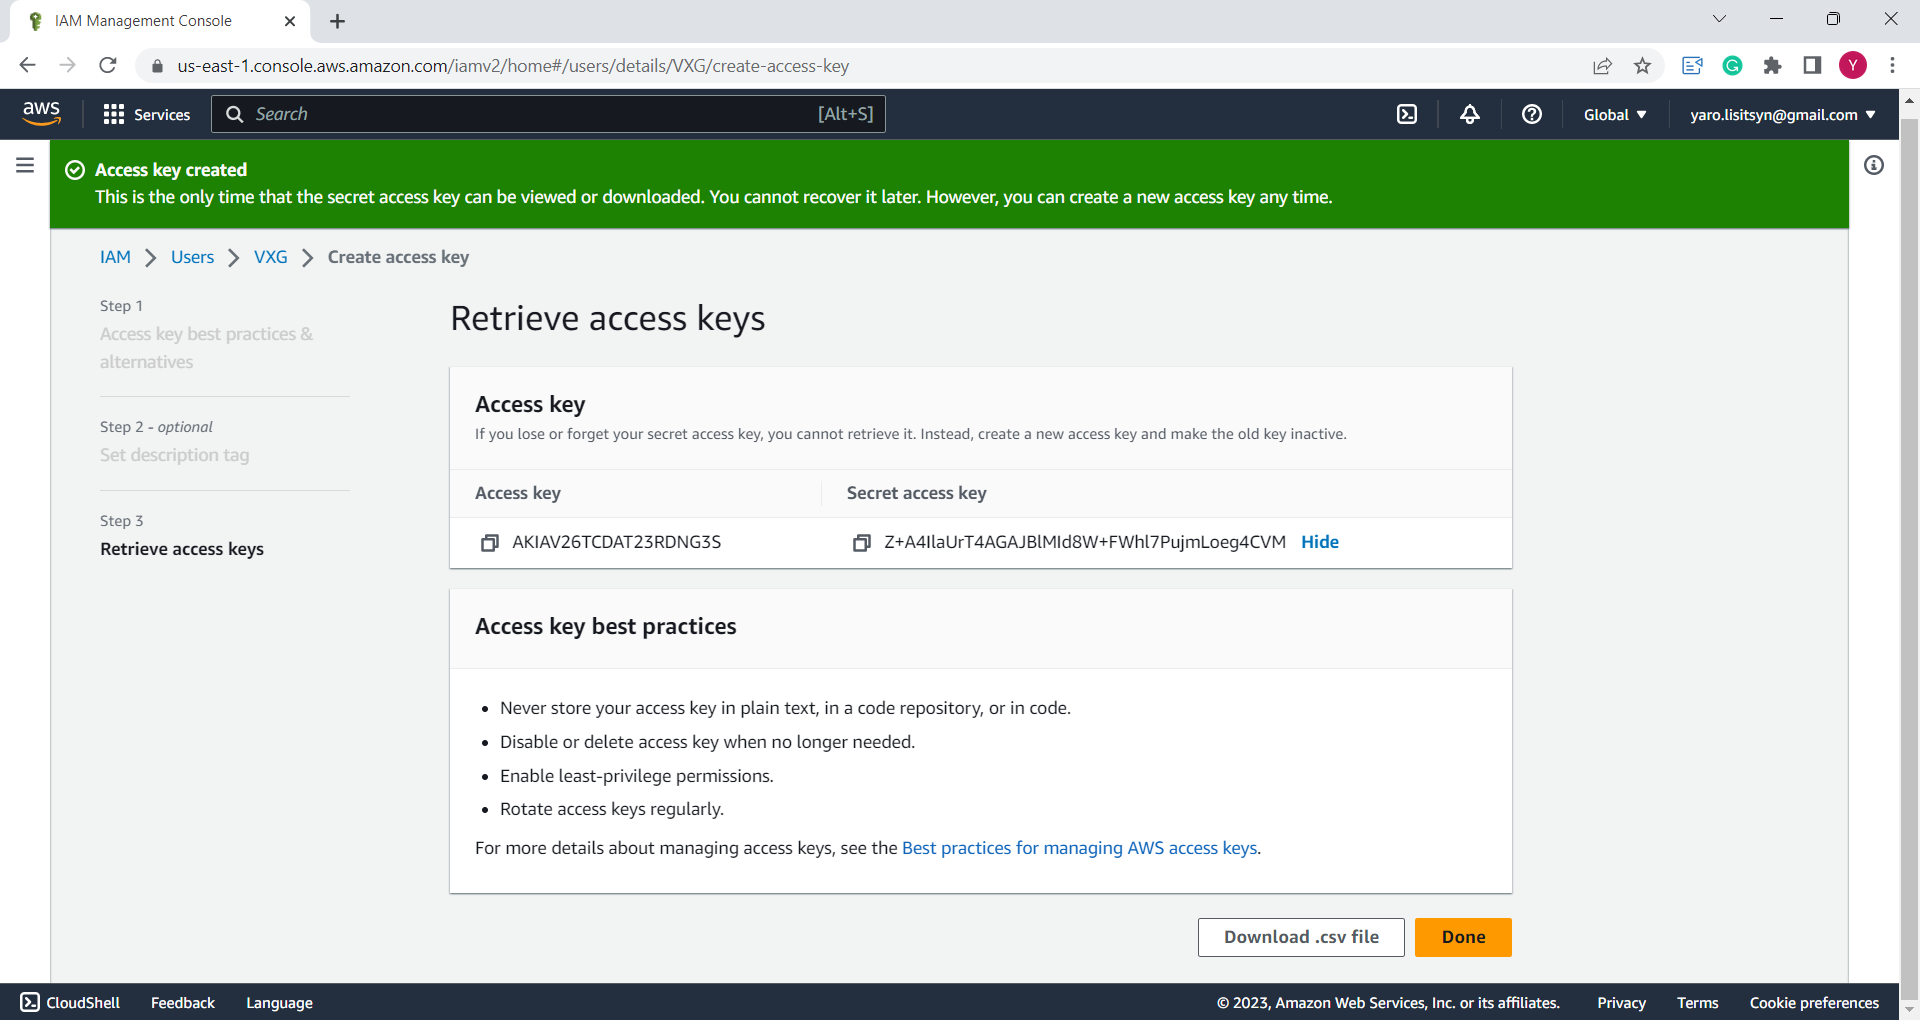Screen dimensions: 1920x1020
Task: Open the notifications bell
Action: pyautogui.click(x=1469, y=115)
